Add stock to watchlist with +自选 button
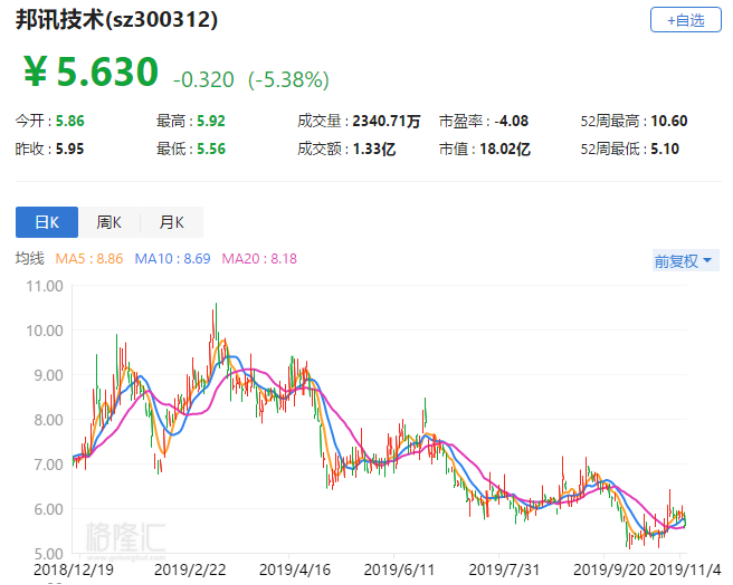The height and width of the screenshot is (585, 733). tap(685, 20)
